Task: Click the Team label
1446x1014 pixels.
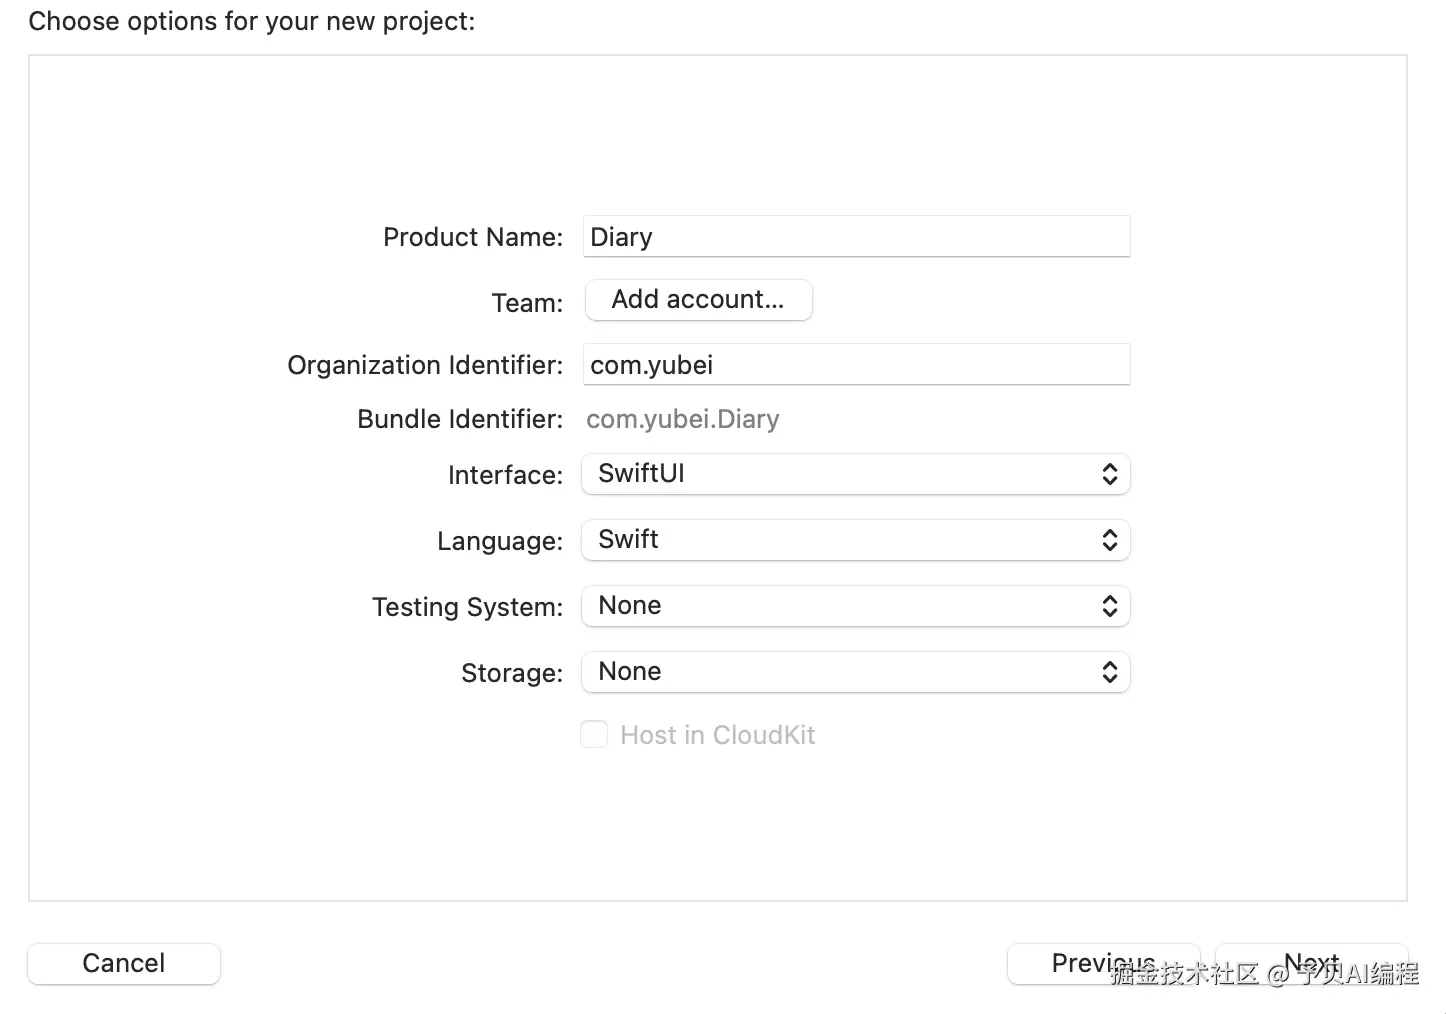Action: pos(527,303)
